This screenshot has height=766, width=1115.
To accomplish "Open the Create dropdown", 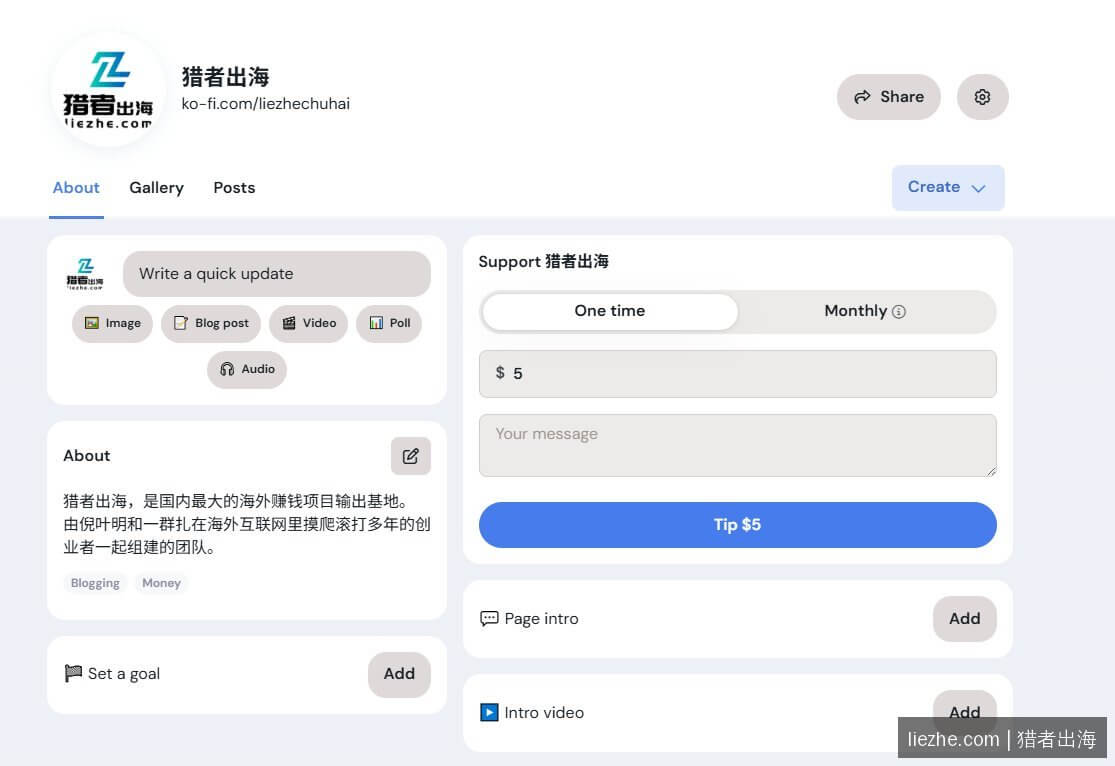I will [x=948, y=188].
